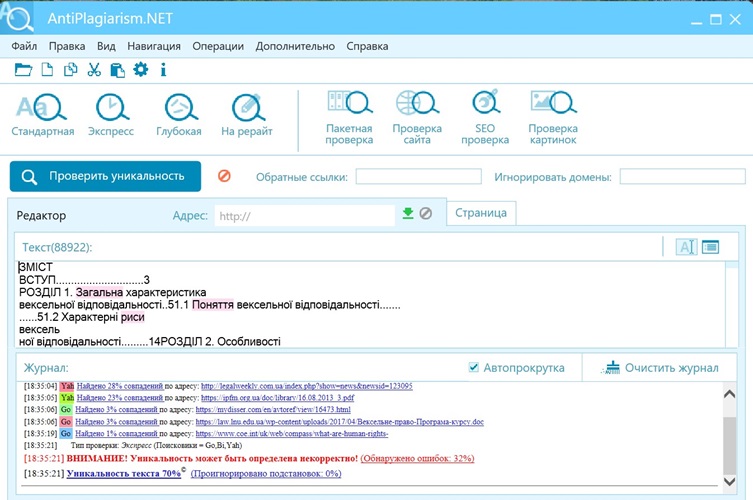Viewport: 753px width, 500px height.
Task: Click the Обнаружено ошибок: 32% link
Action: click(x=417, y=458)
